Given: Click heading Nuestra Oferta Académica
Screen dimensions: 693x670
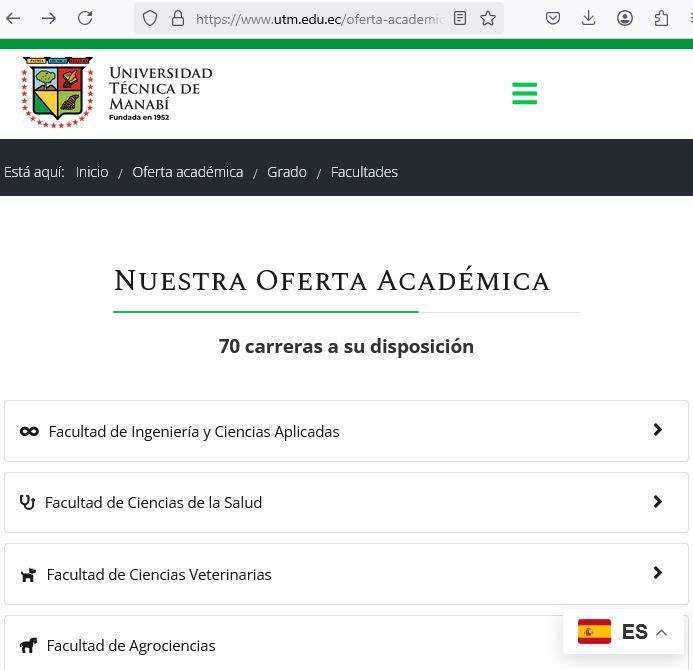Looking at the screenshot, I should tap(332, 280).
